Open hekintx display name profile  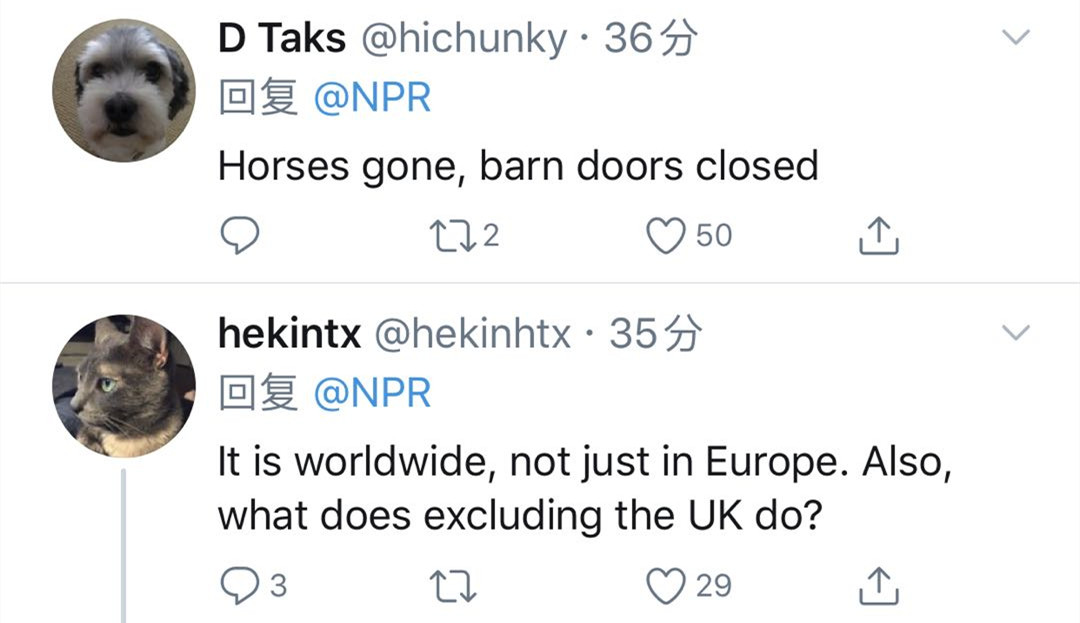289,334
